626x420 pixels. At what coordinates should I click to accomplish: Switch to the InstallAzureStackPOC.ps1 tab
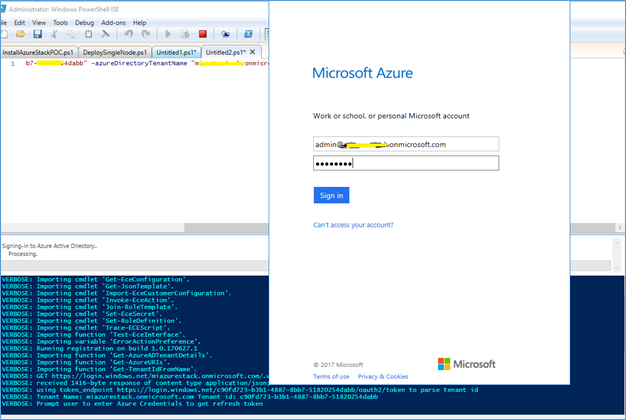[x=38, y=52]
